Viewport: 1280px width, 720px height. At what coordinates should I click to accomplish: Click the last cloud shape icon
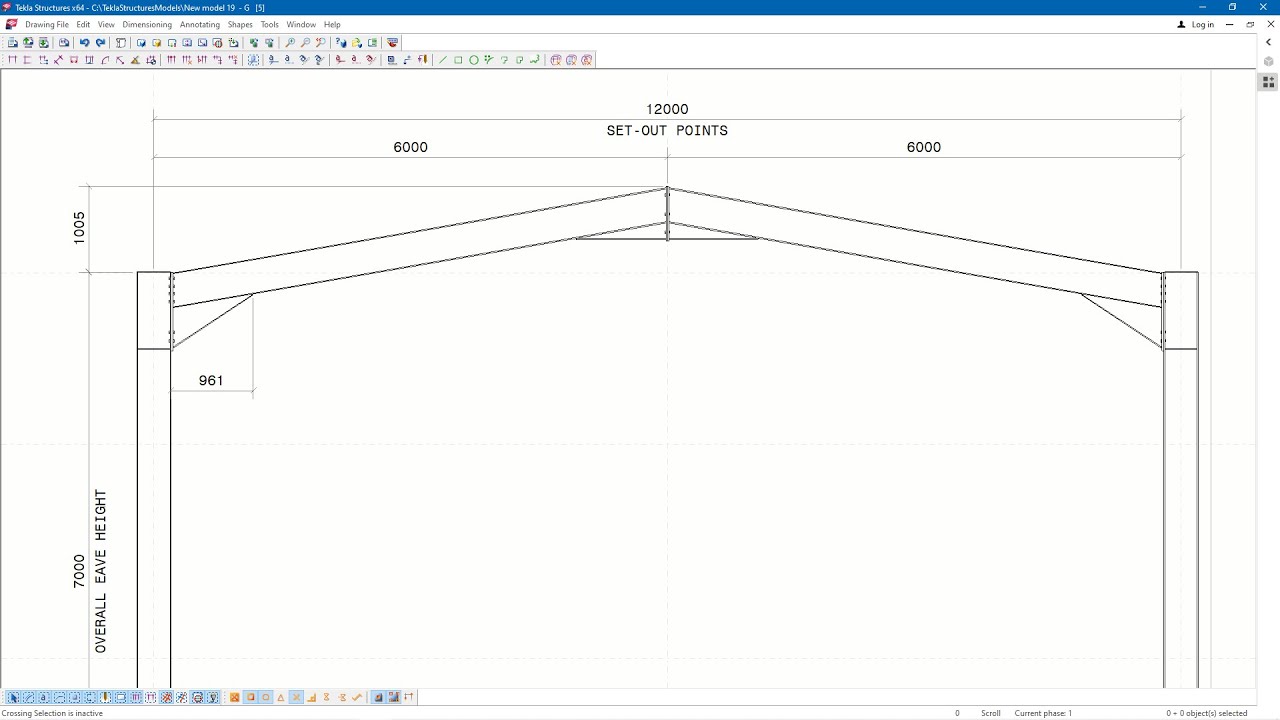pyautogui.click(x=587, y=60)
